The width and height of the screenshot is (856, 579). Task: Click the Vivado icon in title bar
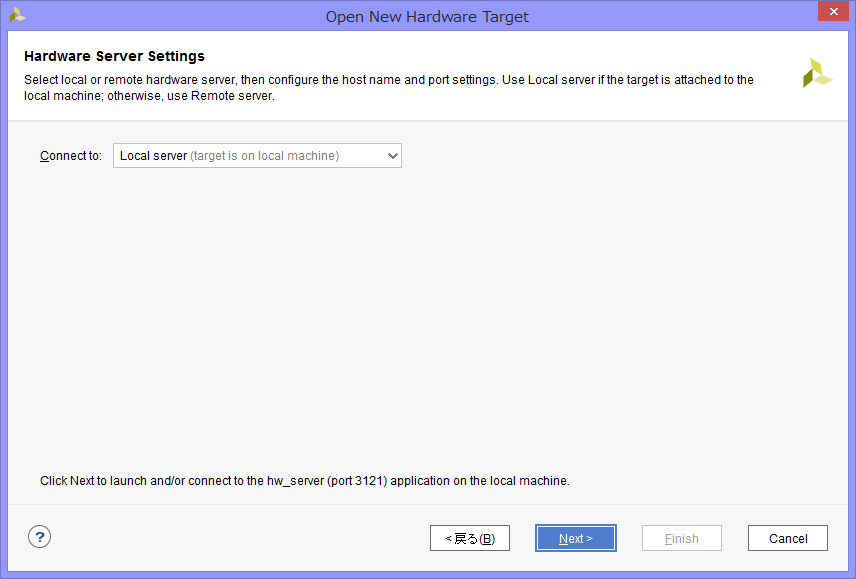pyautogui.click(x=17, y=15)
